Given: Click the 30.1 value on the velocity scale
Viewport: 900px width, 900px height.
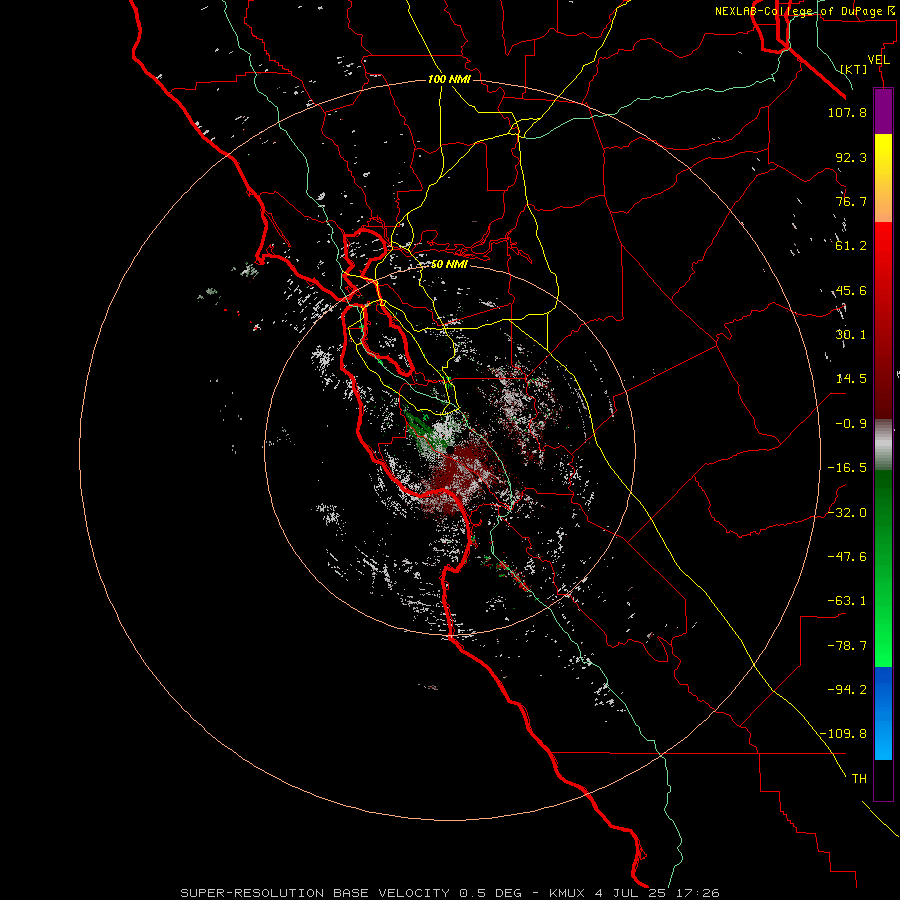Looking at the screenshot, I should click(x=851, y=335).
